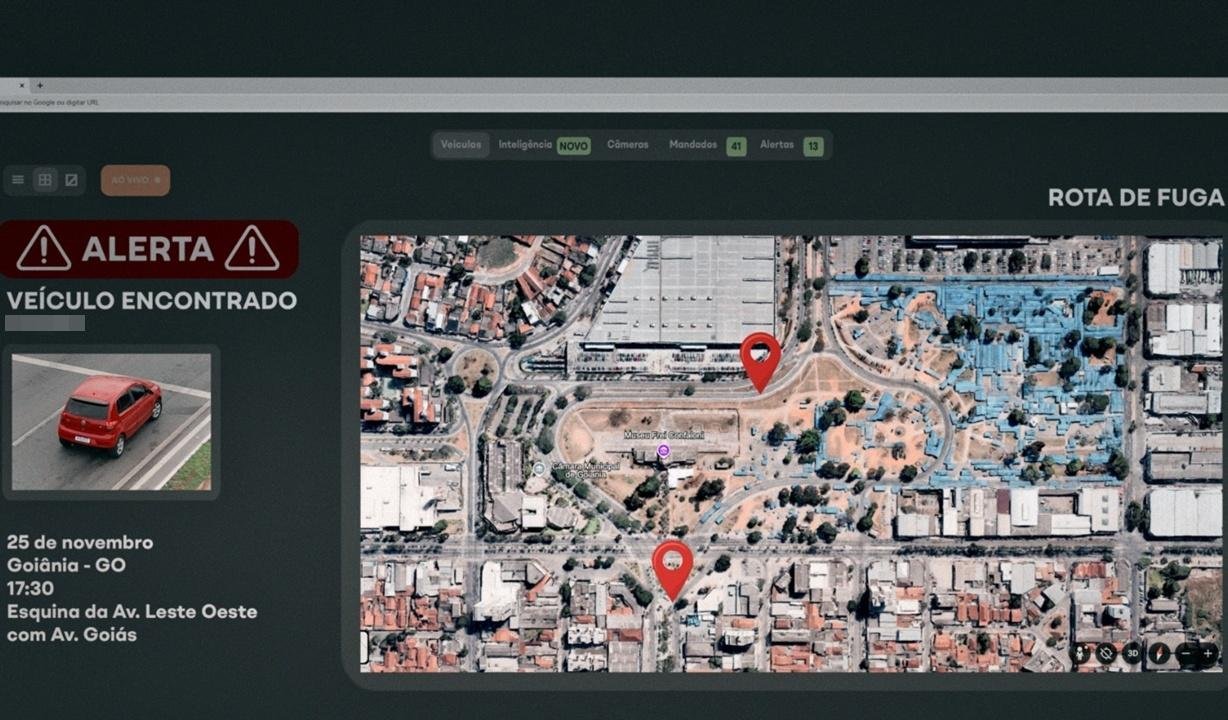Switch to list view layout icon
1228x720 pixels.
point(18,180)
